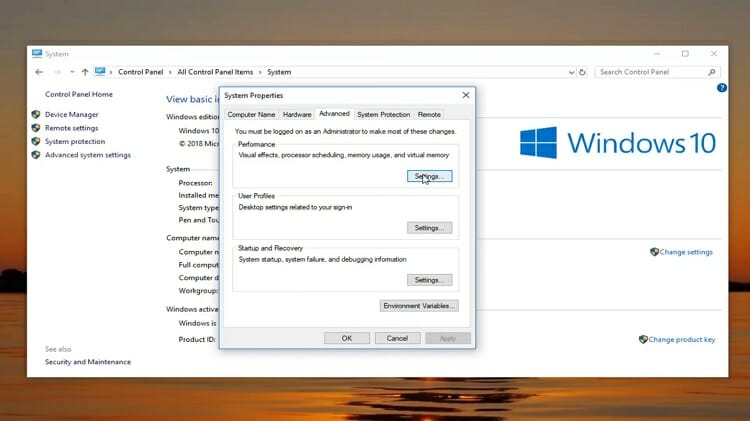
Task: Click All Control Panel Items breadcrumb
Action: click(x=215, y=72)
